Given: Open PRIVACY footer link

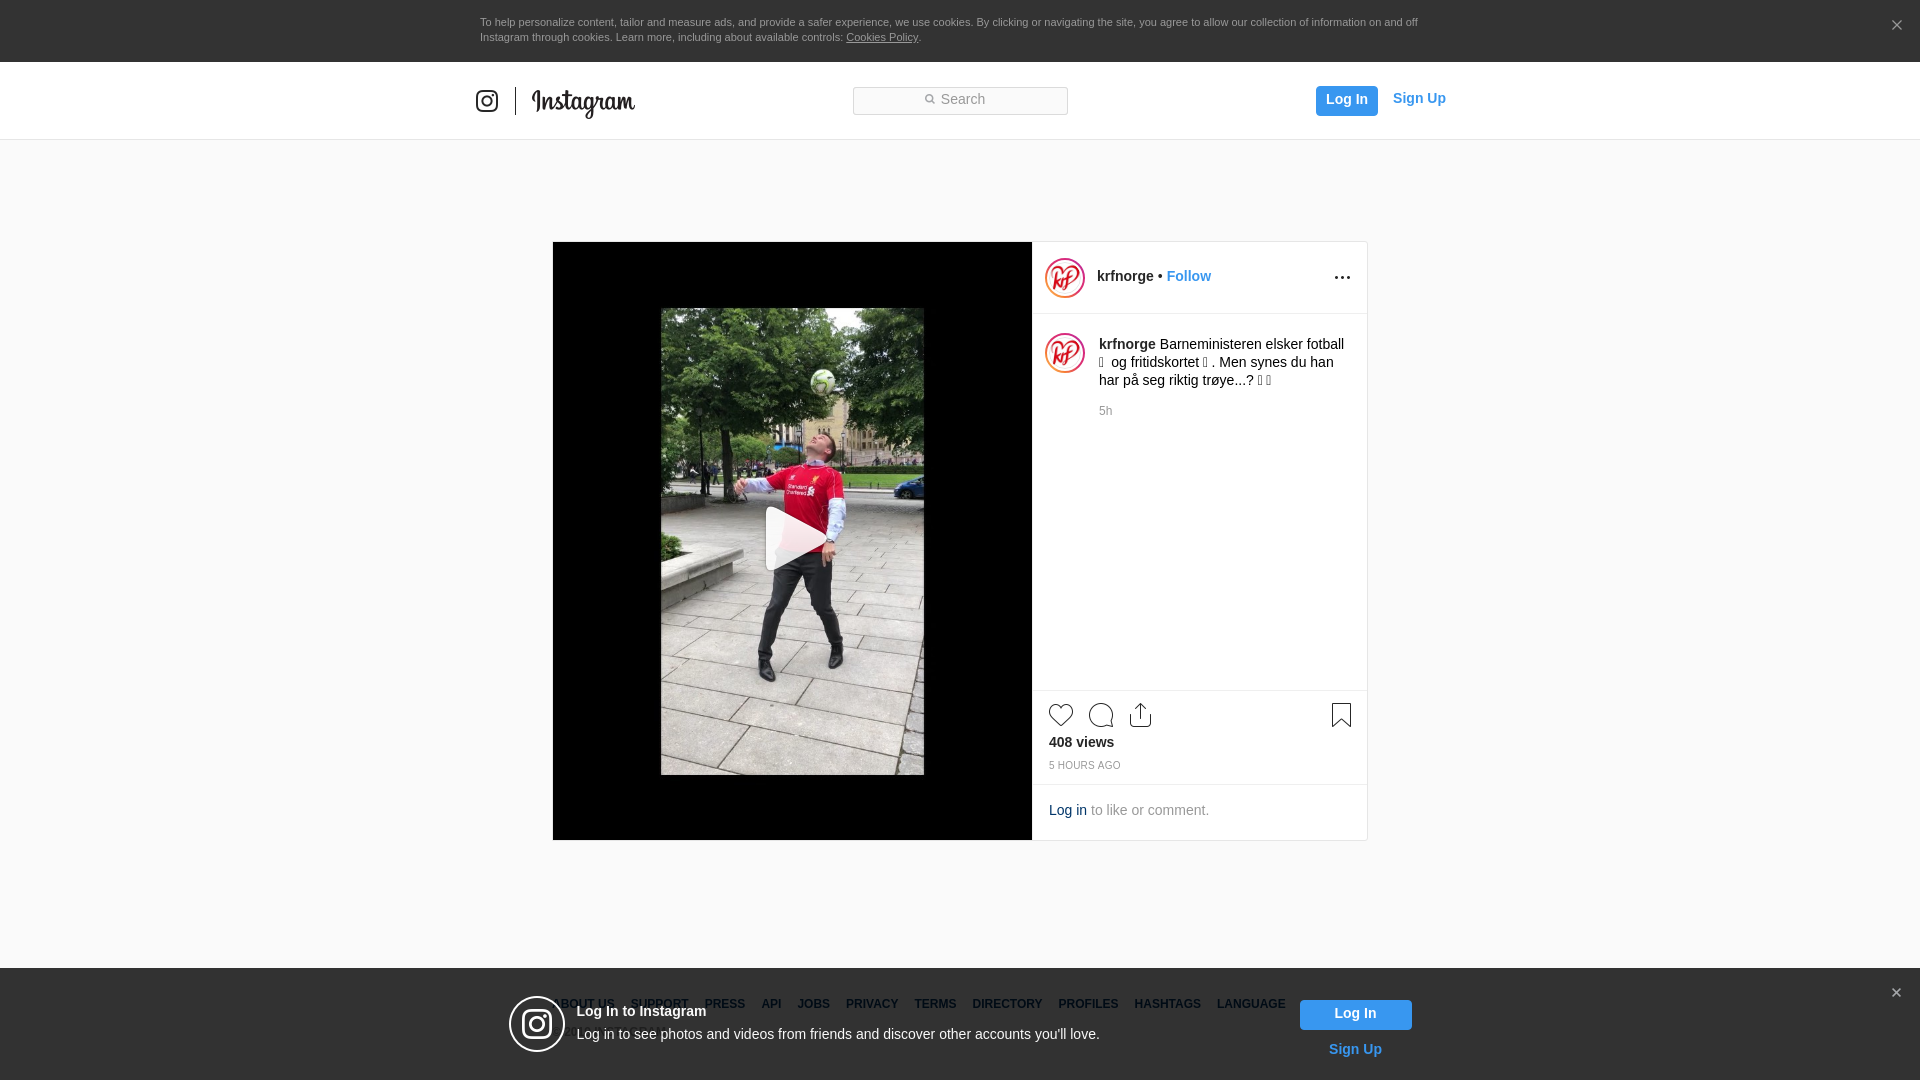Looking at the screenshot, I should click(x=871, y=1004).
